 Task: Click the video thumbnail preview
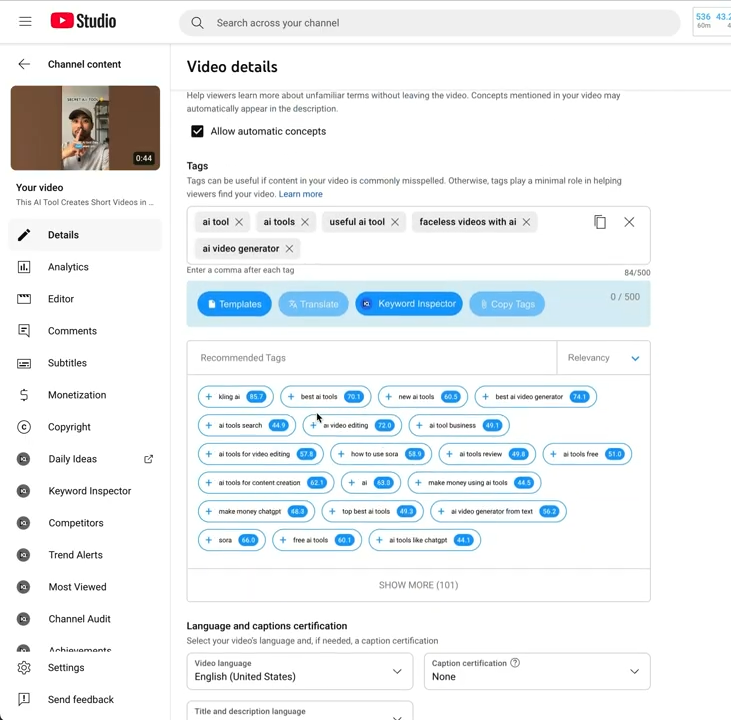(x=85, y=128)
